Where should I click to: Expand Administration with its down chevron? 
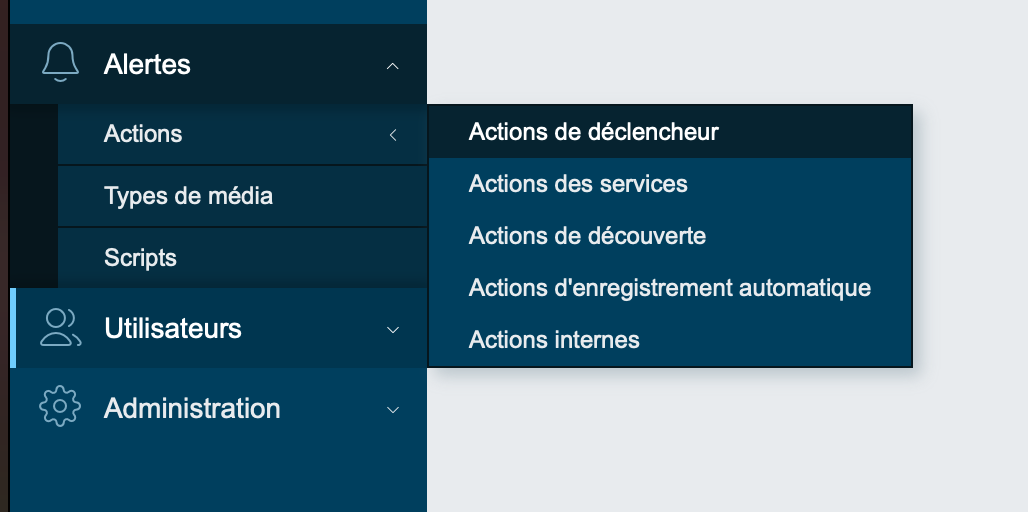[393, 409]
